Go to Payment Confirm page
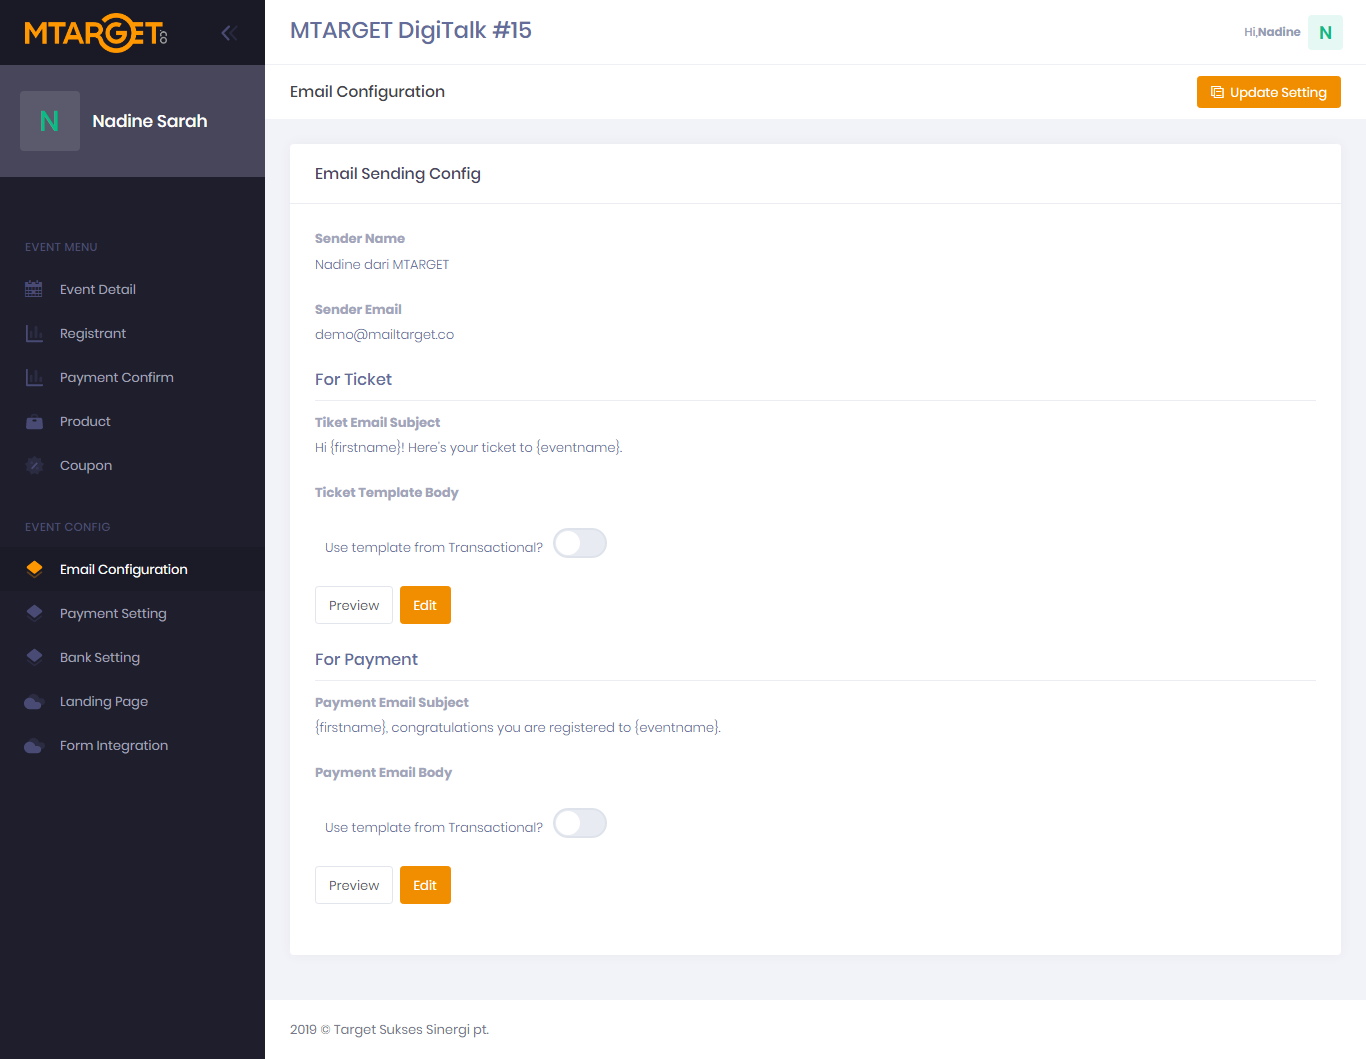 pos(132,377)
